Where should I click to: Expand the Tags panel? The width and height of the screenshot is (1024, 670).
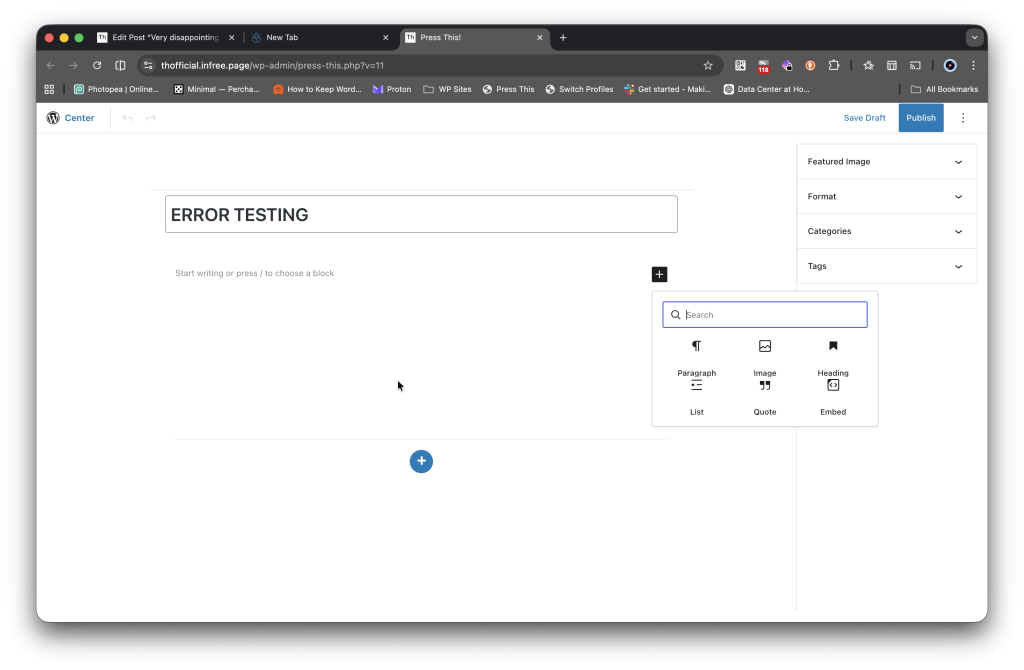tap(886, 266)
